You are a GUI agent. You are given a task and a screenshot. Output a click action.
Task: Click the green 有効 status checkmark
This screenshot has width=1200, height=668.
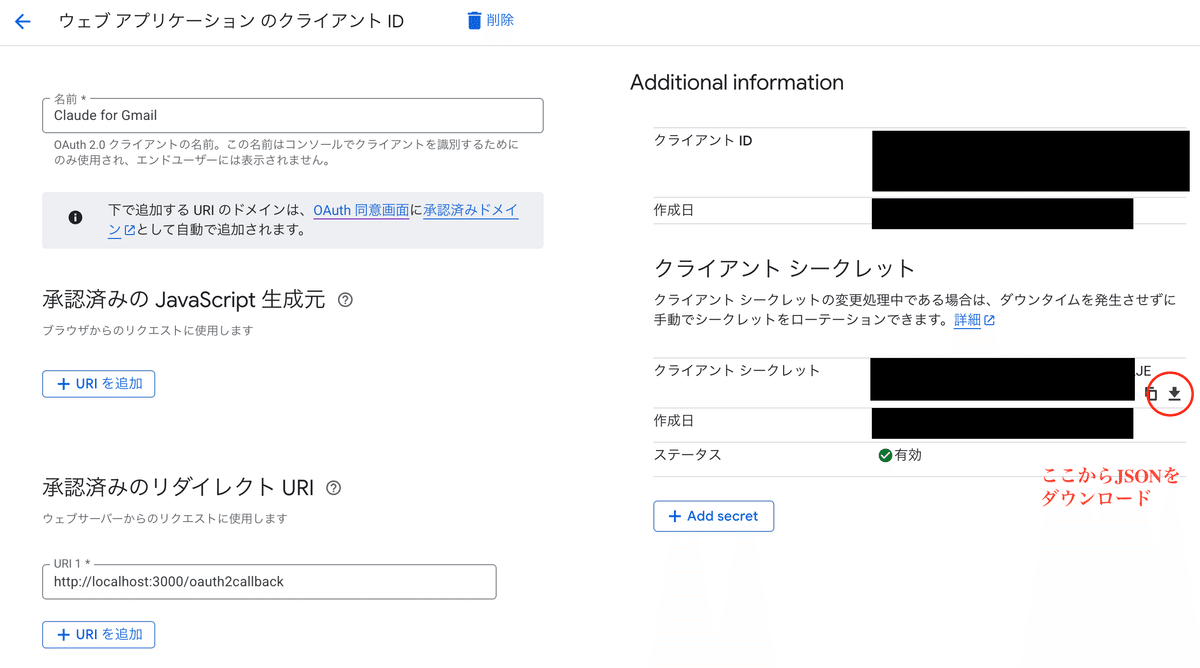click(x=884, y=455)
